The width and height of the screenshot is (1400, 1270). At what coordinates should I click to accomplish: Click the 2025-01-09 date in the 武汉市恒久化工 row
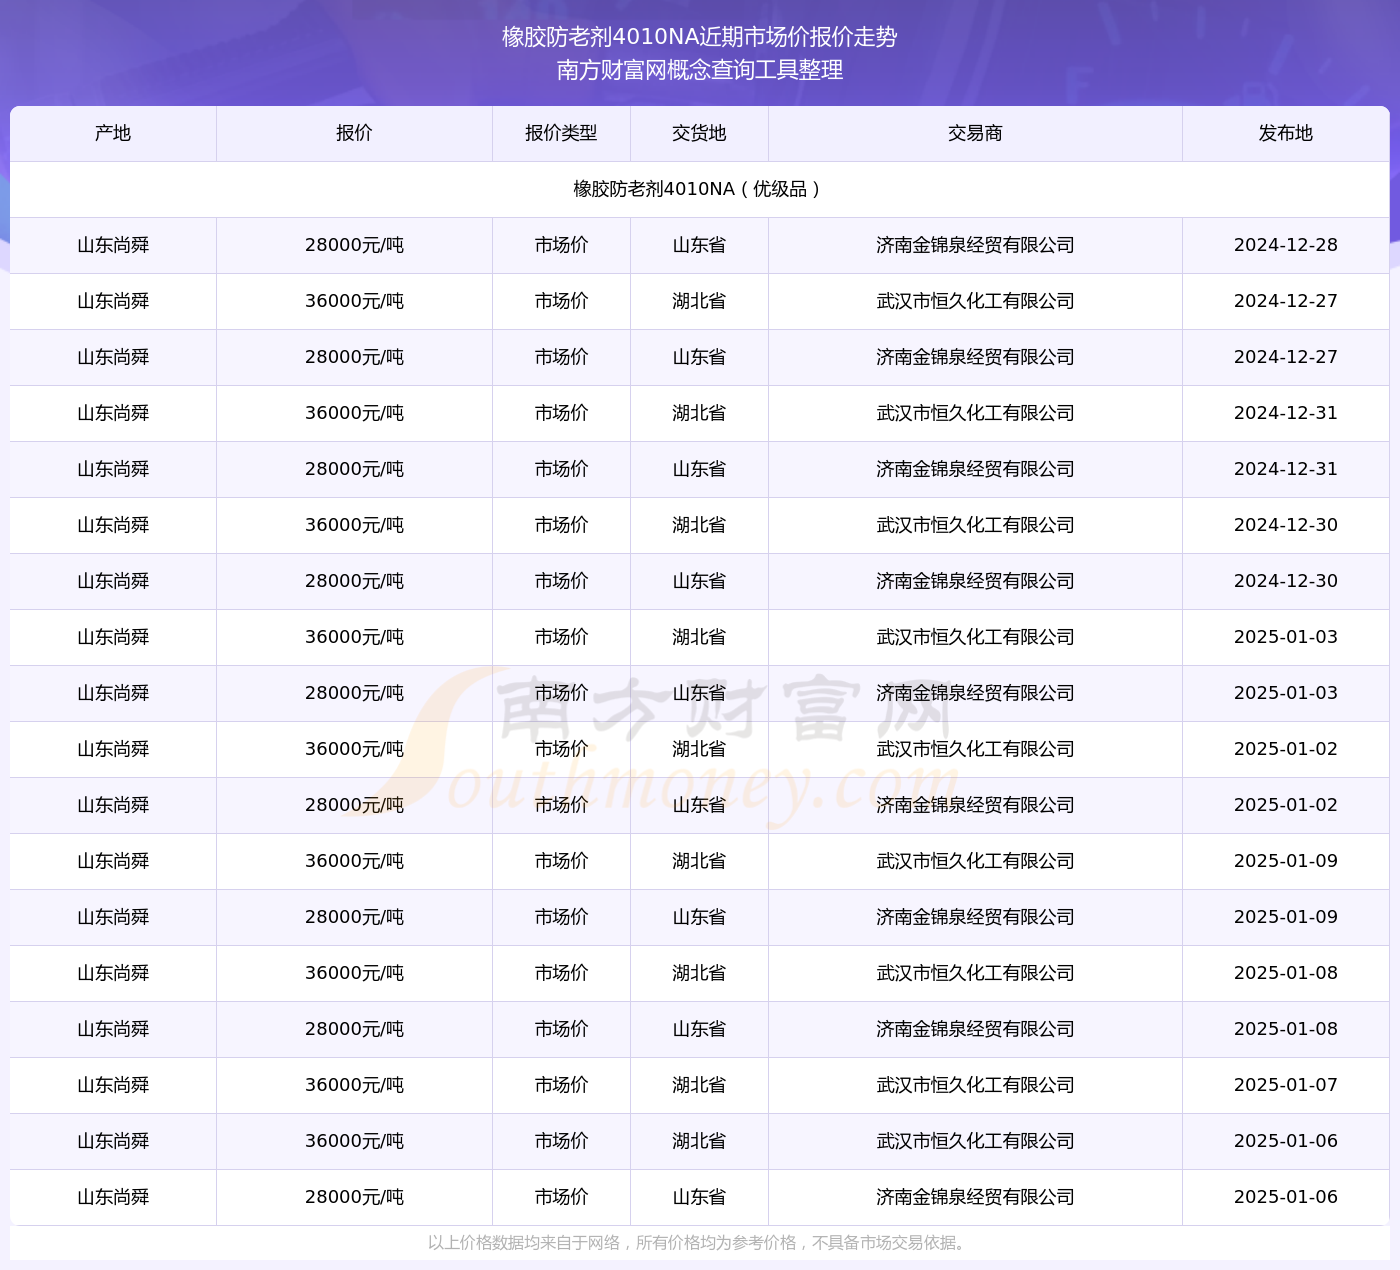(1285, 861)
